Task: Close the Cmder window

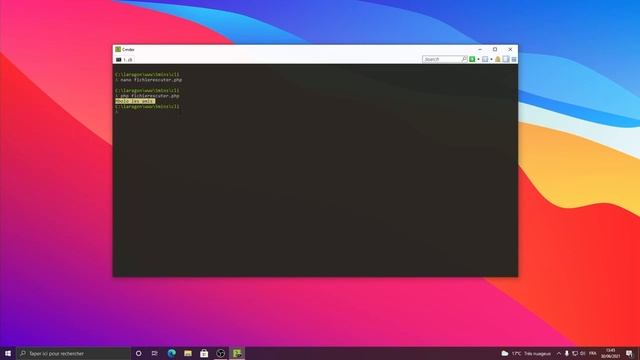Action: point(510,49)
